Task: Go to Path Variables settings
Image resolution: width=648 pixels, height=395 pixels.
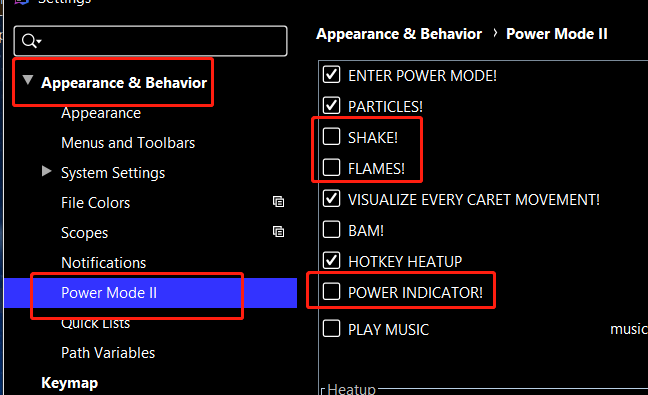Action: point(108,353)
